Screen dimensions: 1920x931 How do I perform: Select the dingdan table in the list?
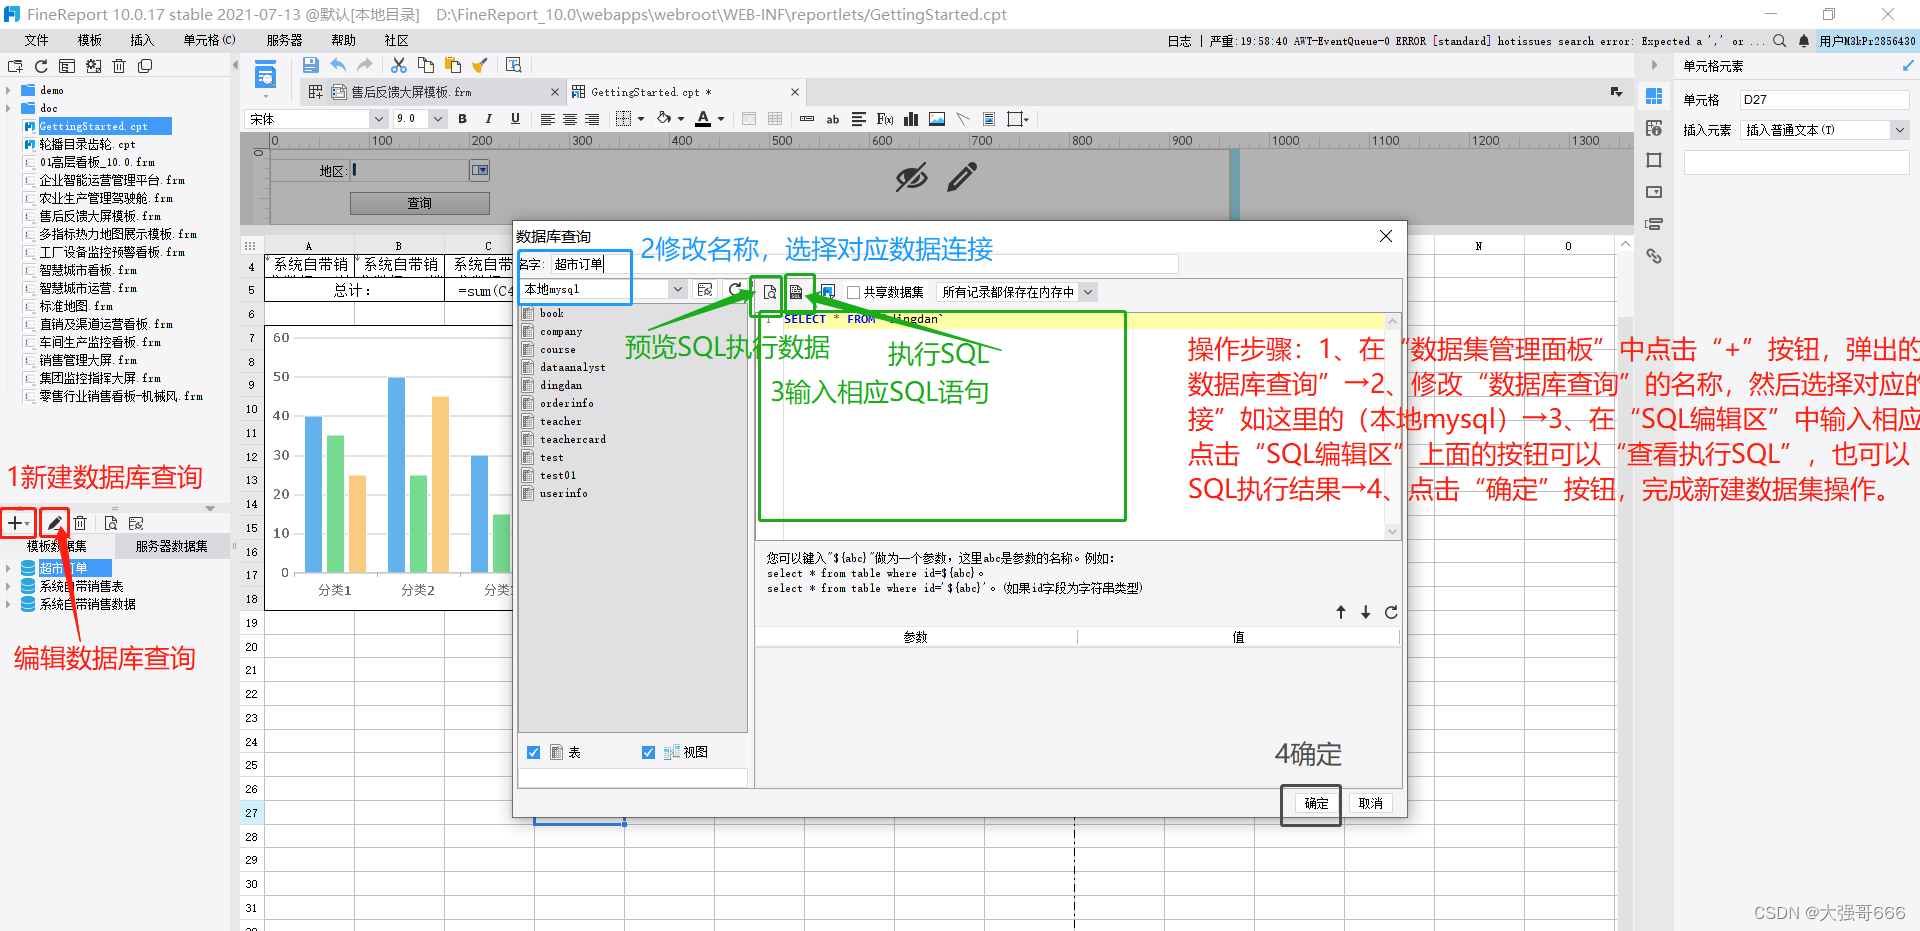(561, 385)
